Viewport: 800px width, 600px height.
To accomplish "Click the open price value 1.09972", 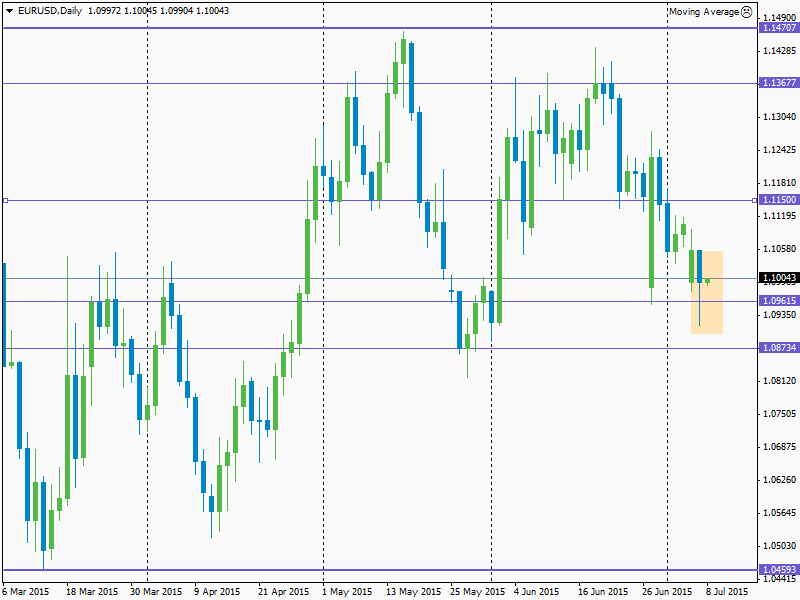I will pos(105,11).
